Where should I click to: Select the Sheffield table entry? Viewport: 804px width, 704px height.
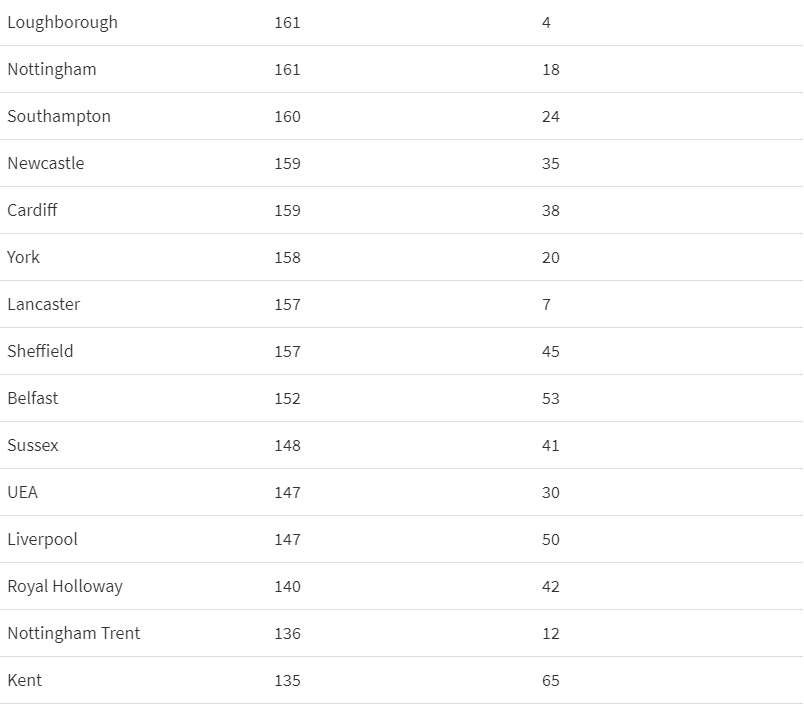click(x=40, y=351)
